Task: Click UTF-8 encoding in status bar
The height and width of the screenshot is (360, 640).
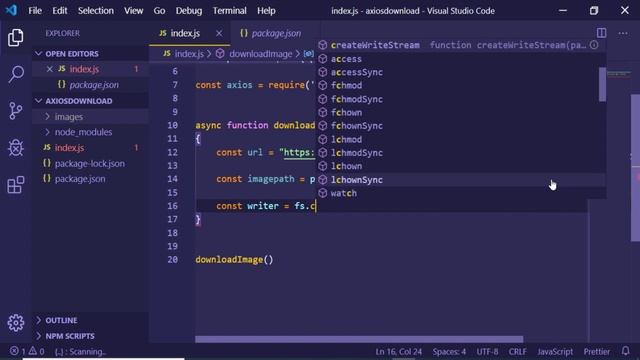Action: click(487, 351)
